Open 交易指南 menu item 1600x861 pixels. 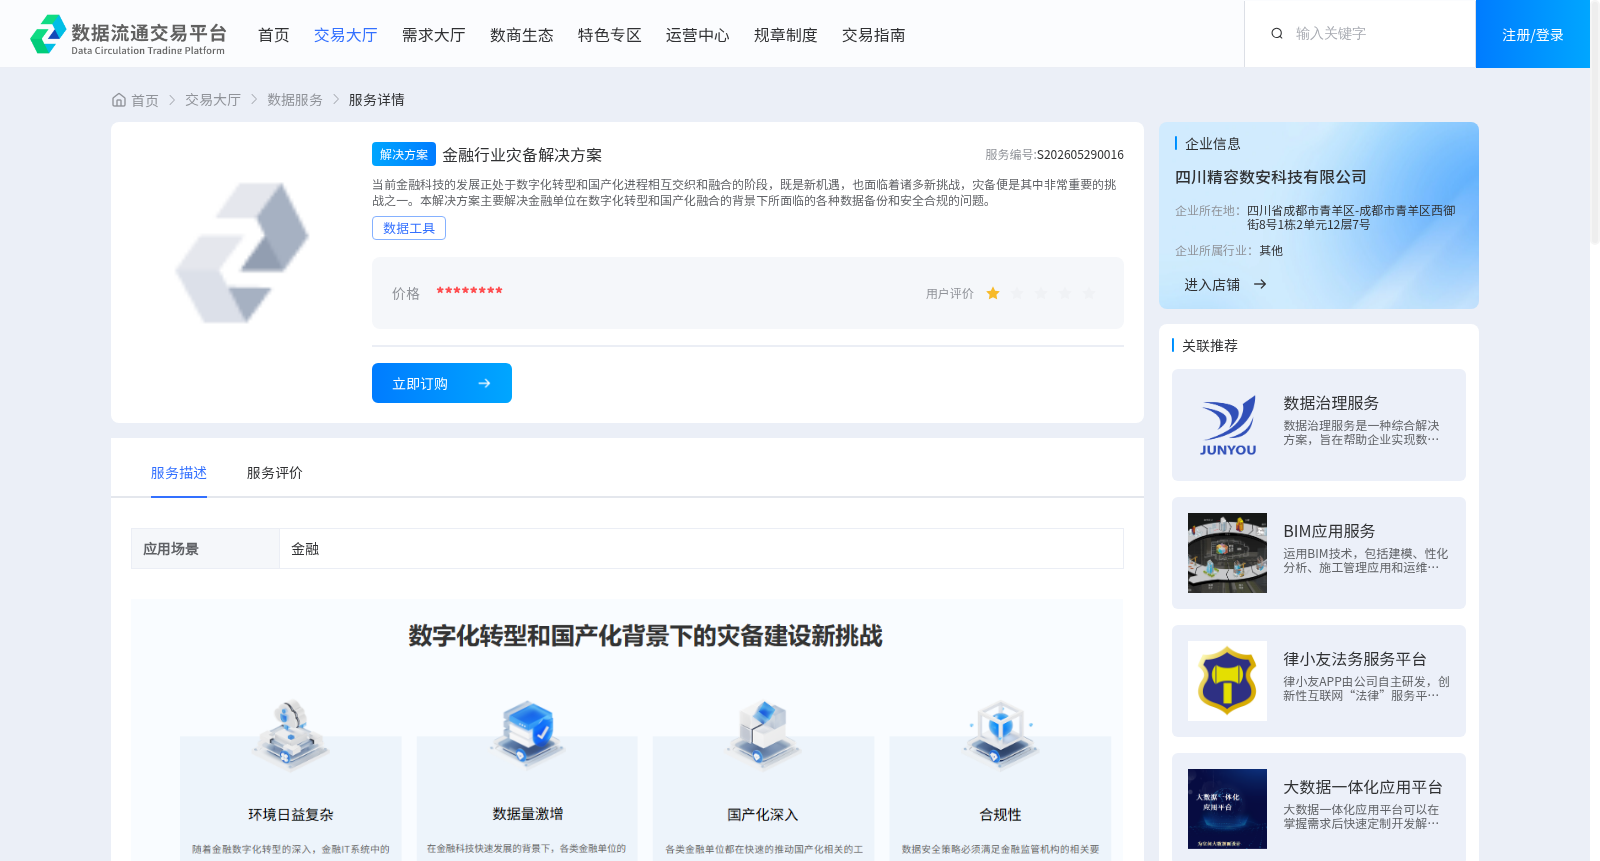click(873, 35)
